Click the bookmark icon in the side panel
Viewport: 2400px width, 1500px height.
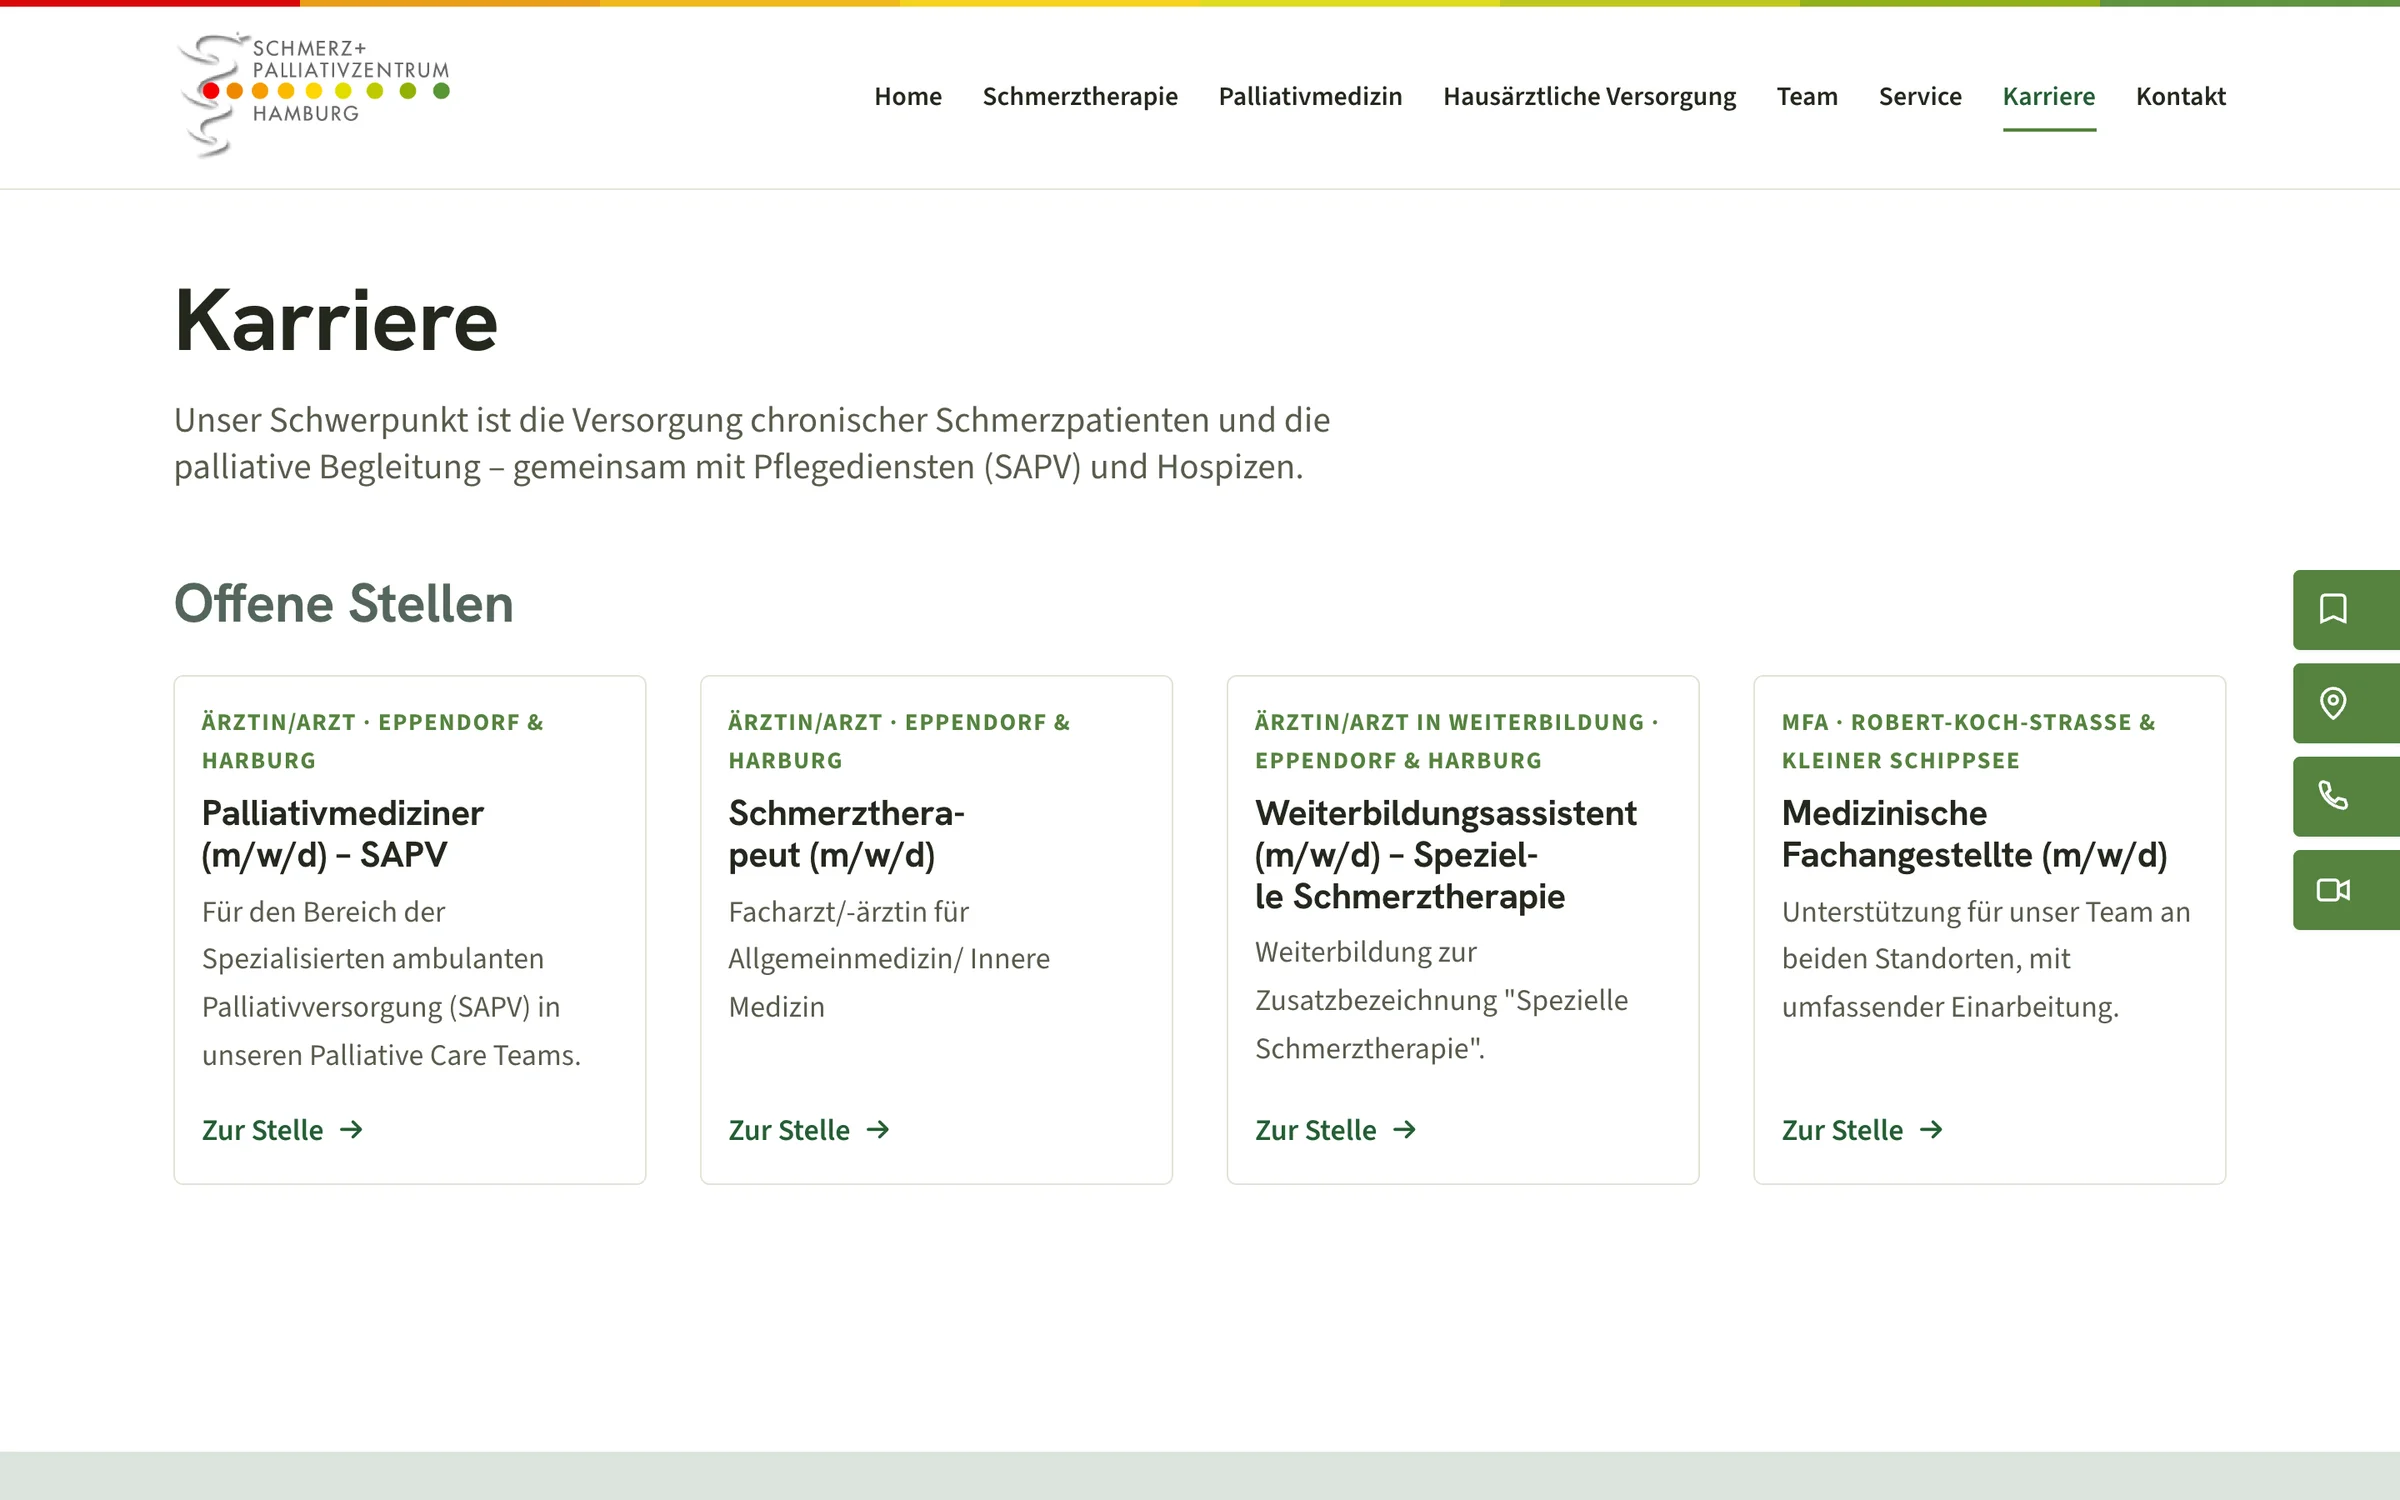[2333, 609]
